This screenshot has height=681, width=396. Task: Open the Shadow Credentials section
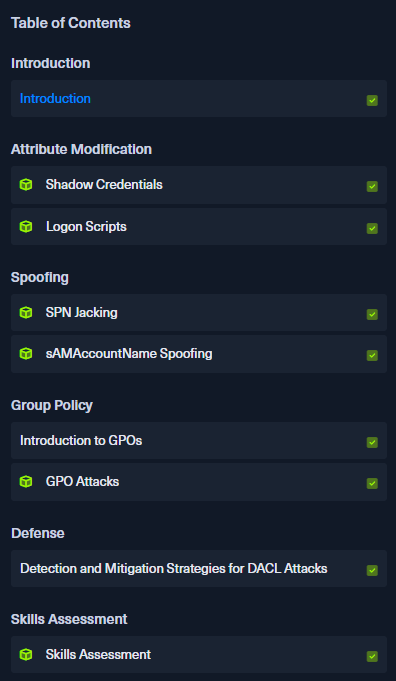coord(104,185)
